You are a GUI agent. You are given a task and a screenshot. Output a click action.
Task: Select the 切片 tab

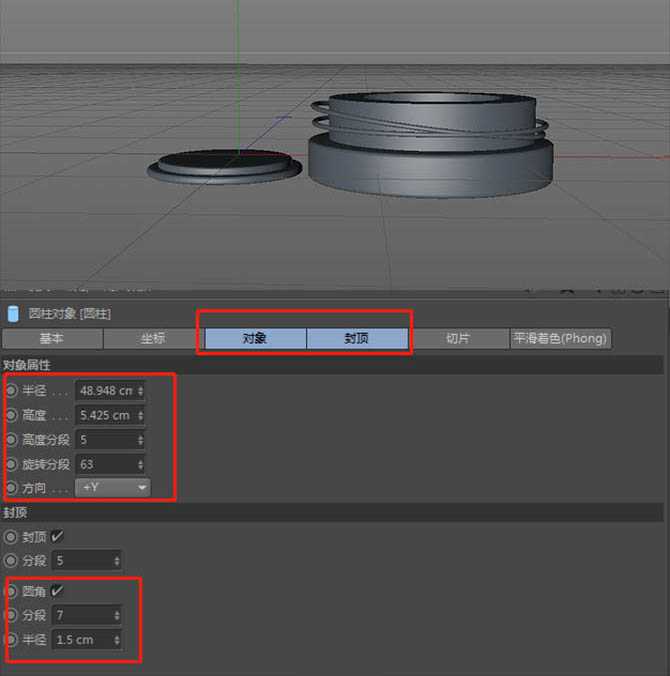458,339
